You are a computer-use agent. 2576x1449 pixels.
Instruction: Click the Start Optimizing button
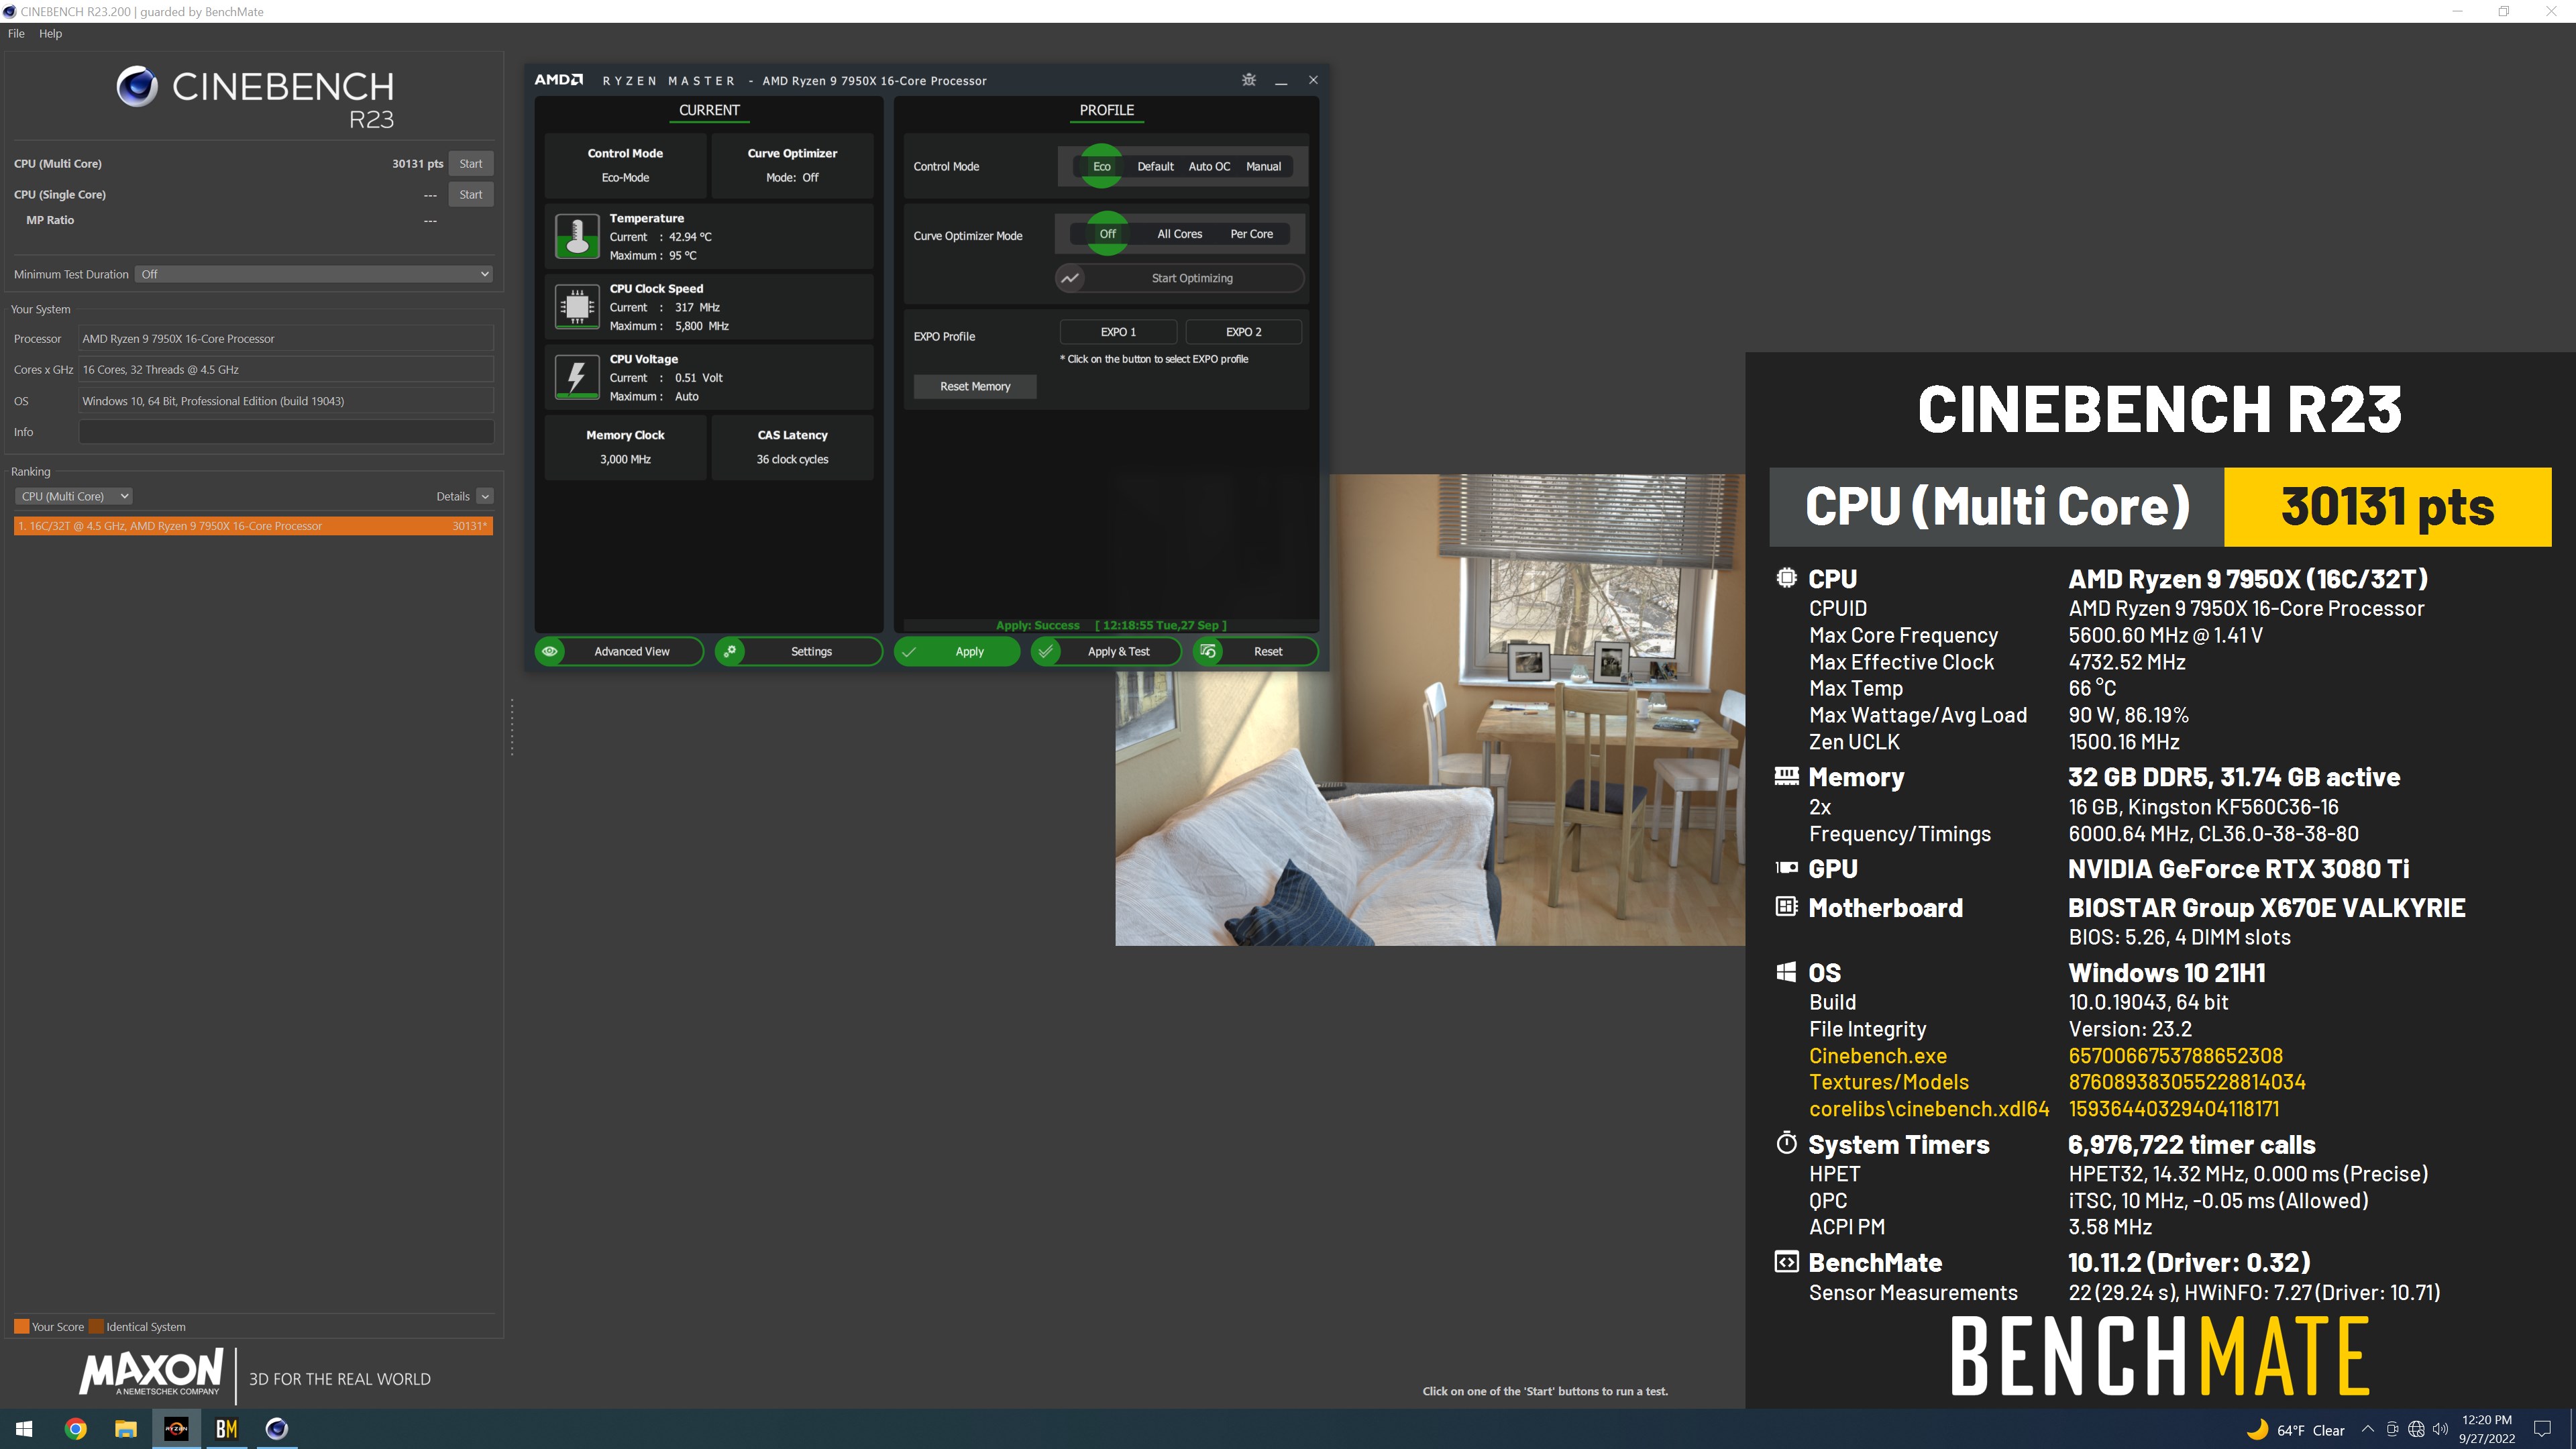point(1180,278)
